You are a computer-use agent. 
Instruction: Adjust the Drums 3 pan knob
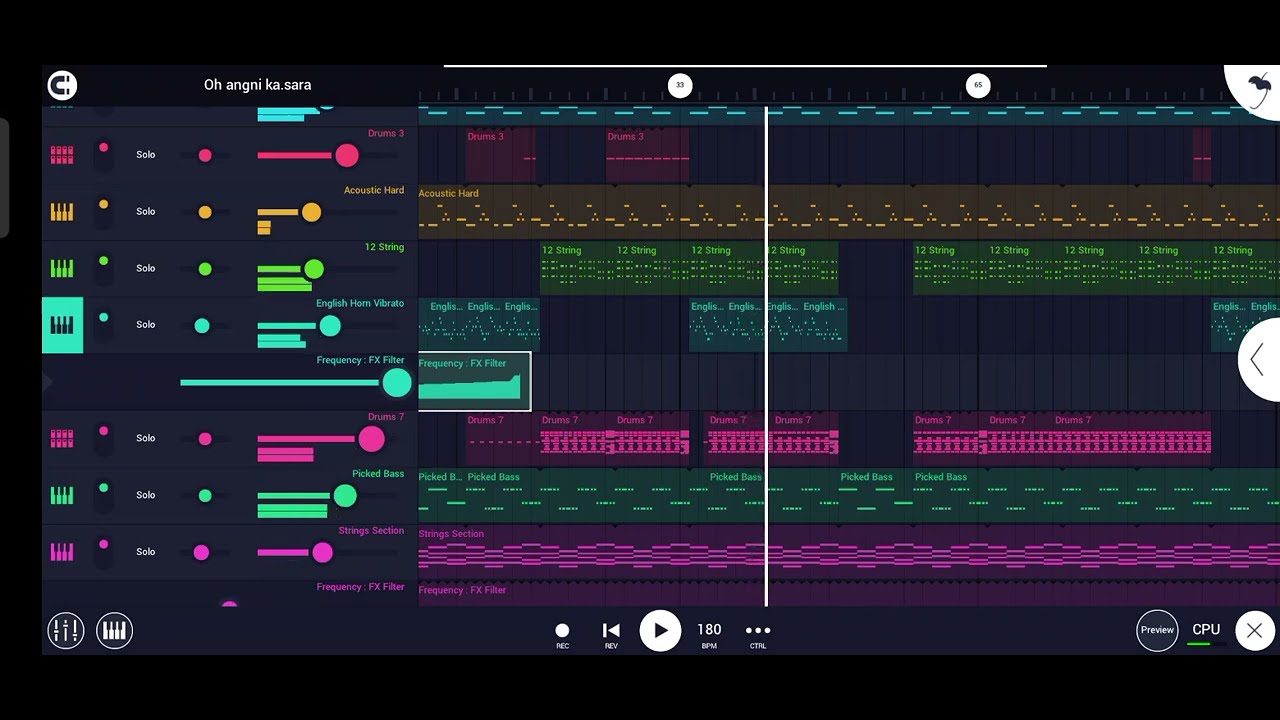(x=205, y=155)
